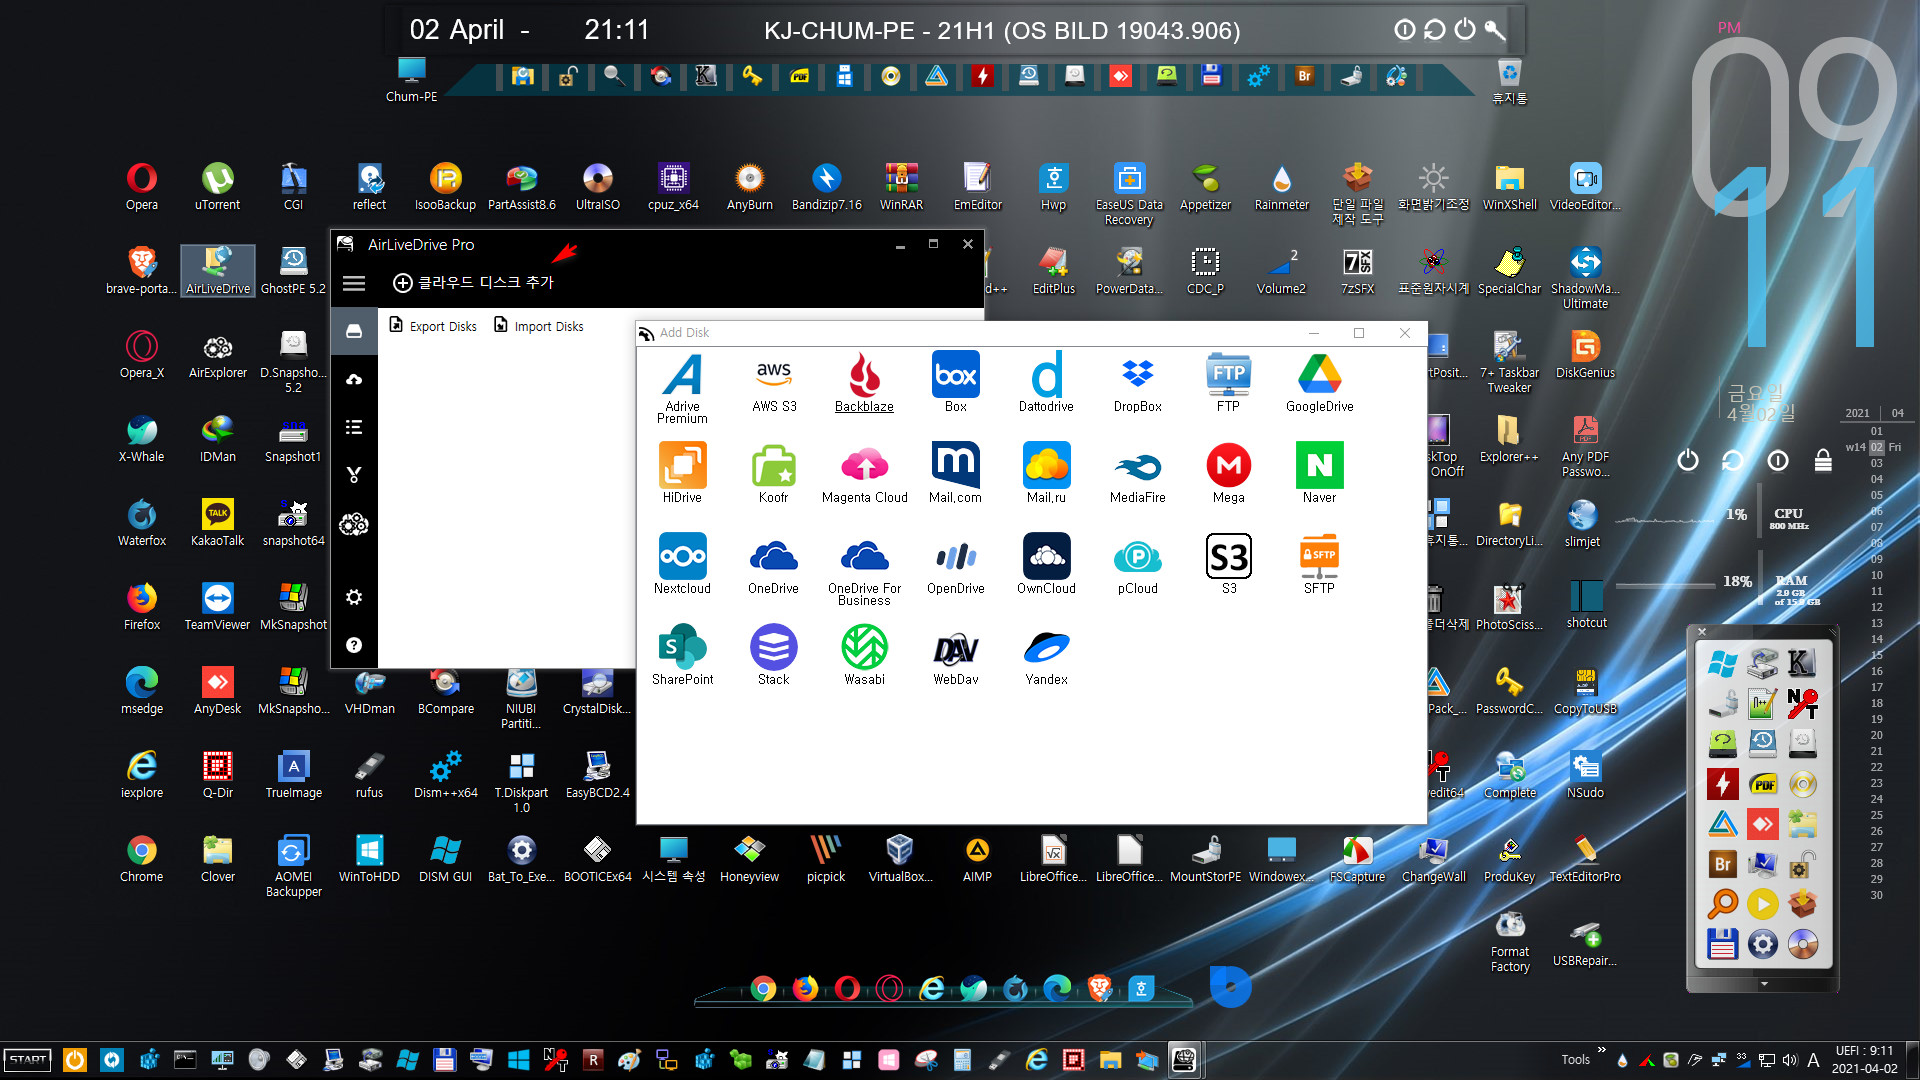Select Wasabi provider
Viewport: 1920px width, 1080px height.
[x=864, y=655]
